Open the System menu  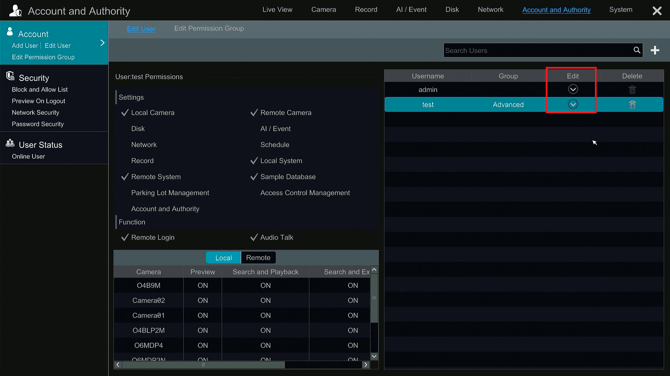coord(620,9)
